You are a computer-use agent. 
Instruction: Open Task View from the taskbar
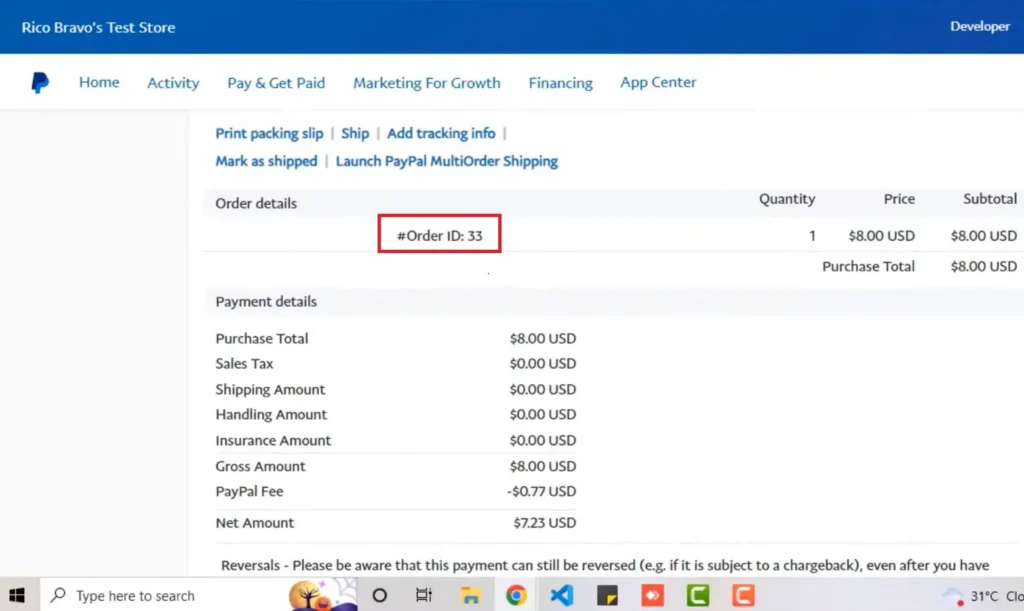pyautogui.click(x=424, y=595)
